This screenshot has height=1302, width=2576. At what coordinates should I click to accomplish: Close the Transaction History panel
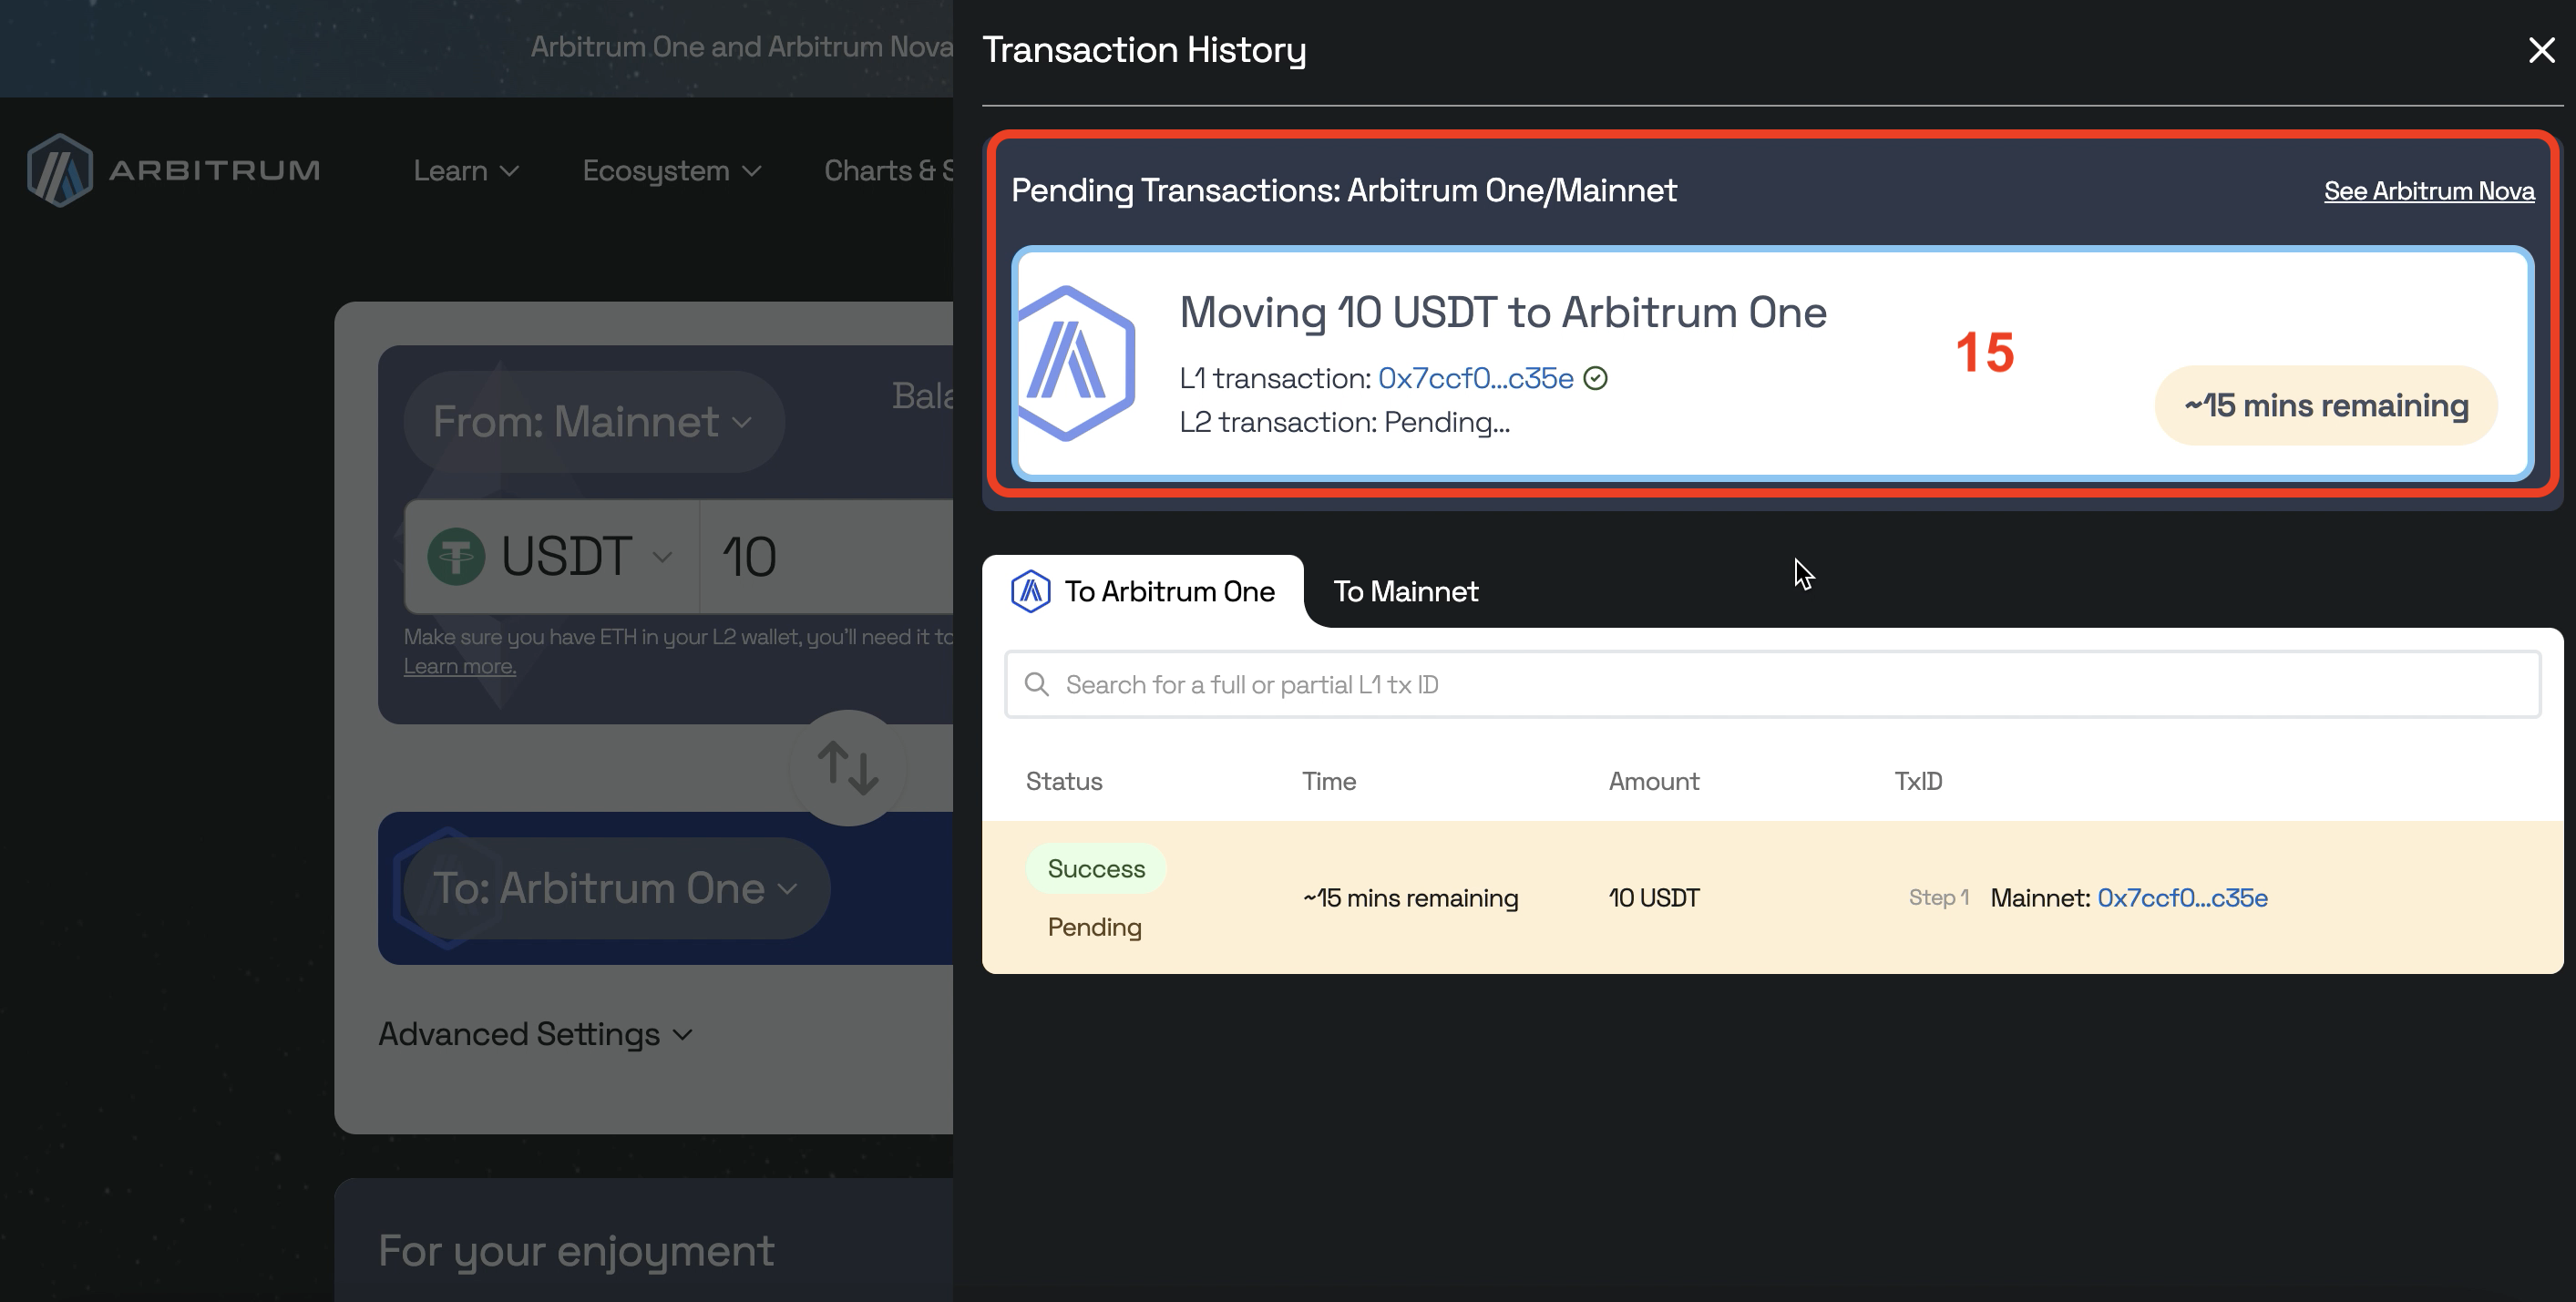point(2541,50)
